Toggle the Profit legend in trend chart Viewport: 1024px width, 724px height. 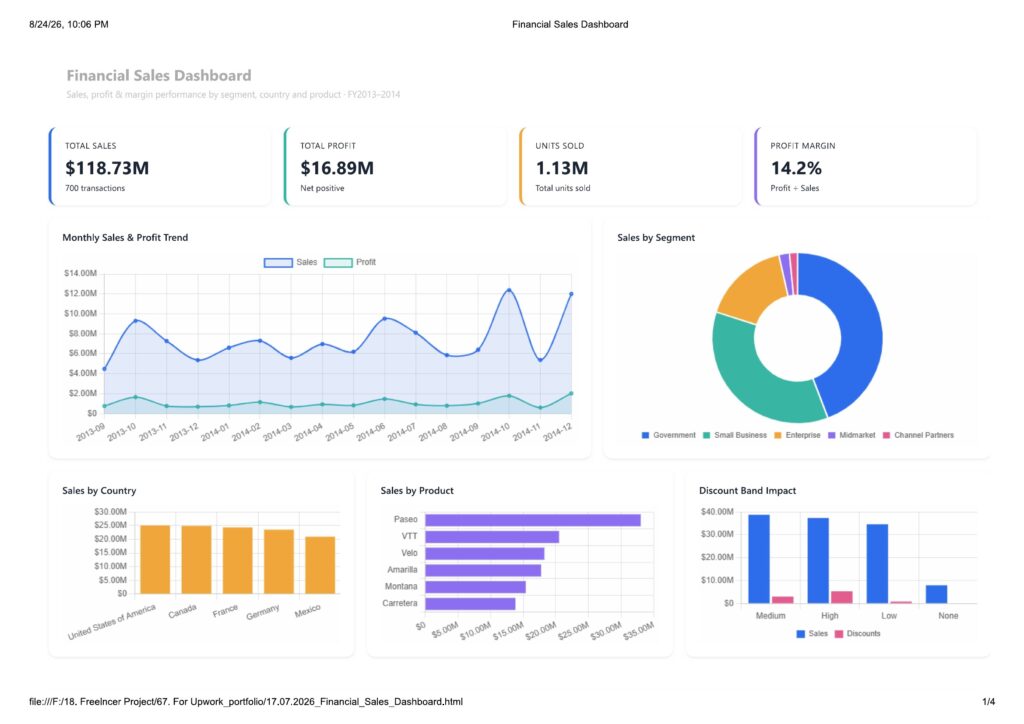coord(349,262)
